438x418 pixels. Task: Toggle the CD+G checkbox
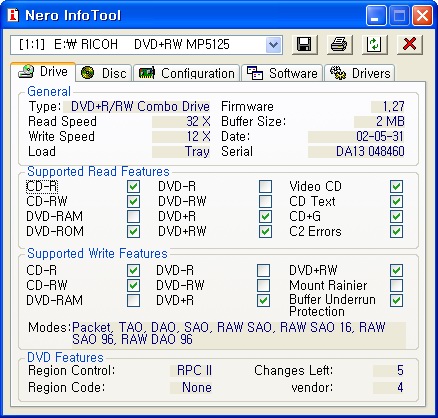click(396, 217)
